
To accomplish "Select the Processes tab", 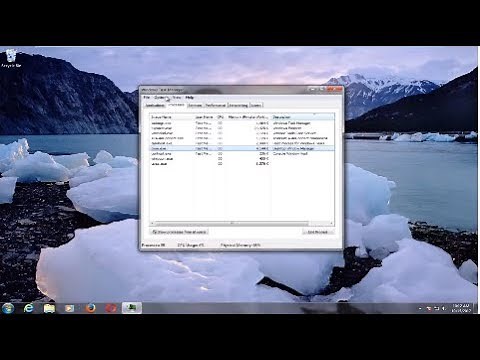I will click(176, 105).
